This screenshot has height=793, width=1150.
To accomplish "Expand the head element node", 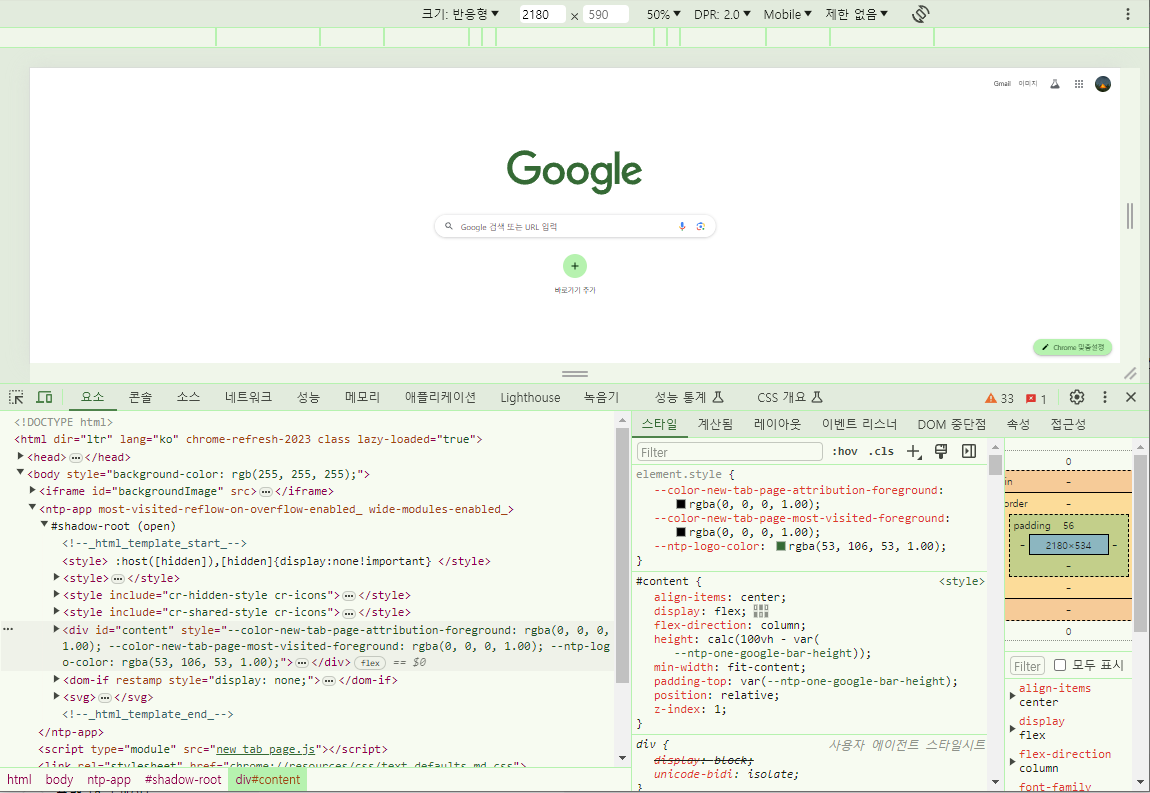I will tap(21, 456).
